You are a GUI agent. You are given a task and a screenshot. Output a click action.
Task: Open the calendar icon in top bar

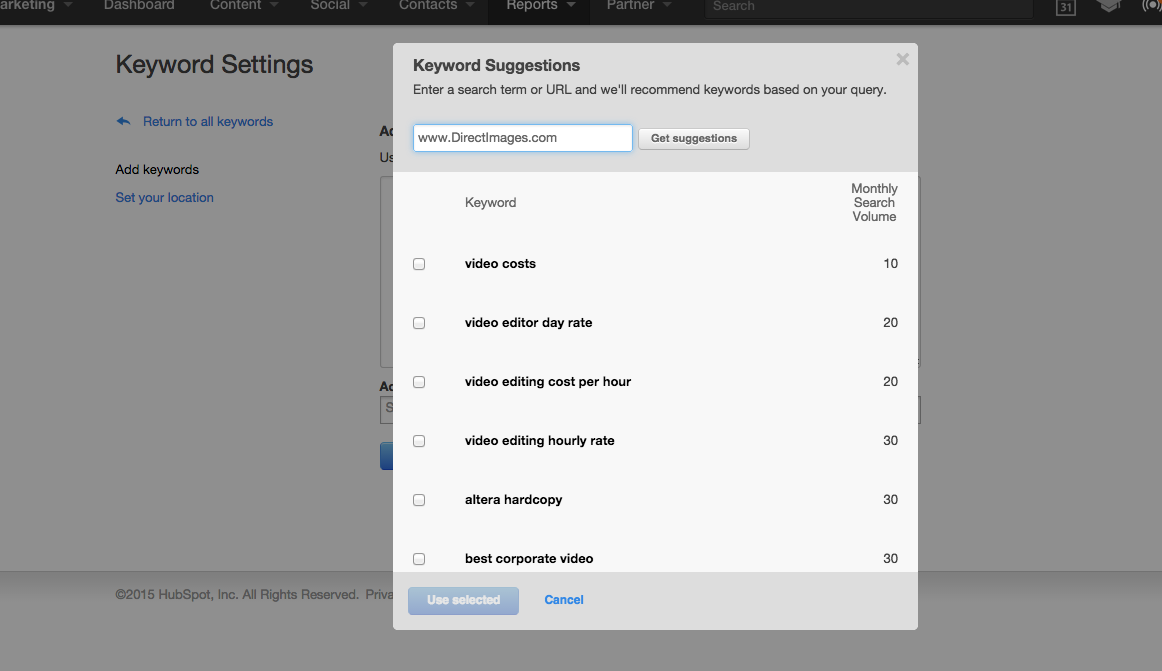pos(1066,7)
